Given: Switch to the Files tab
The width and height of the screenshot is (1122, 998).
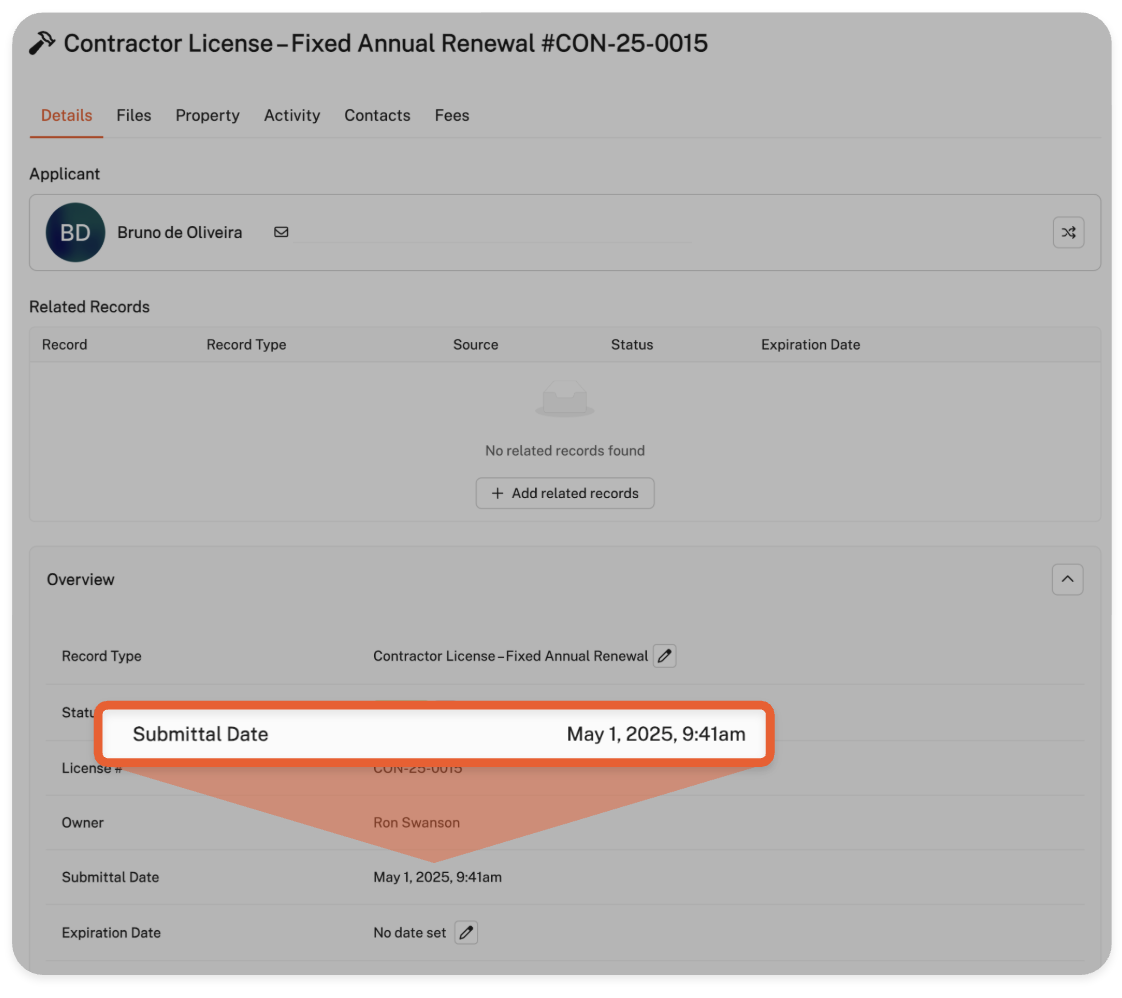Looking at the screenshot, I should (134, 116).
